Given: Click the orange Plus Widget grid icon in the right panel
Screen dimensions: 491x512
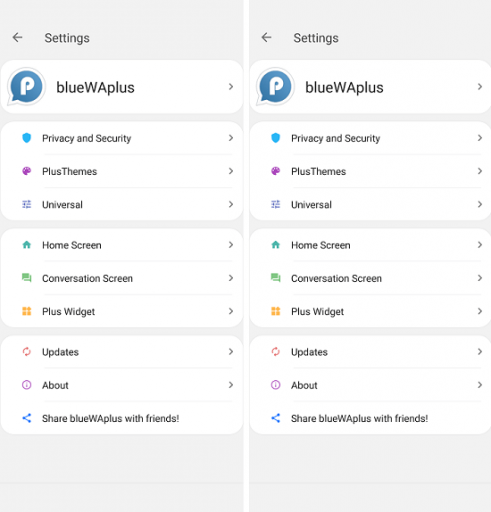Looking at the screenshot, I should 276,311.
